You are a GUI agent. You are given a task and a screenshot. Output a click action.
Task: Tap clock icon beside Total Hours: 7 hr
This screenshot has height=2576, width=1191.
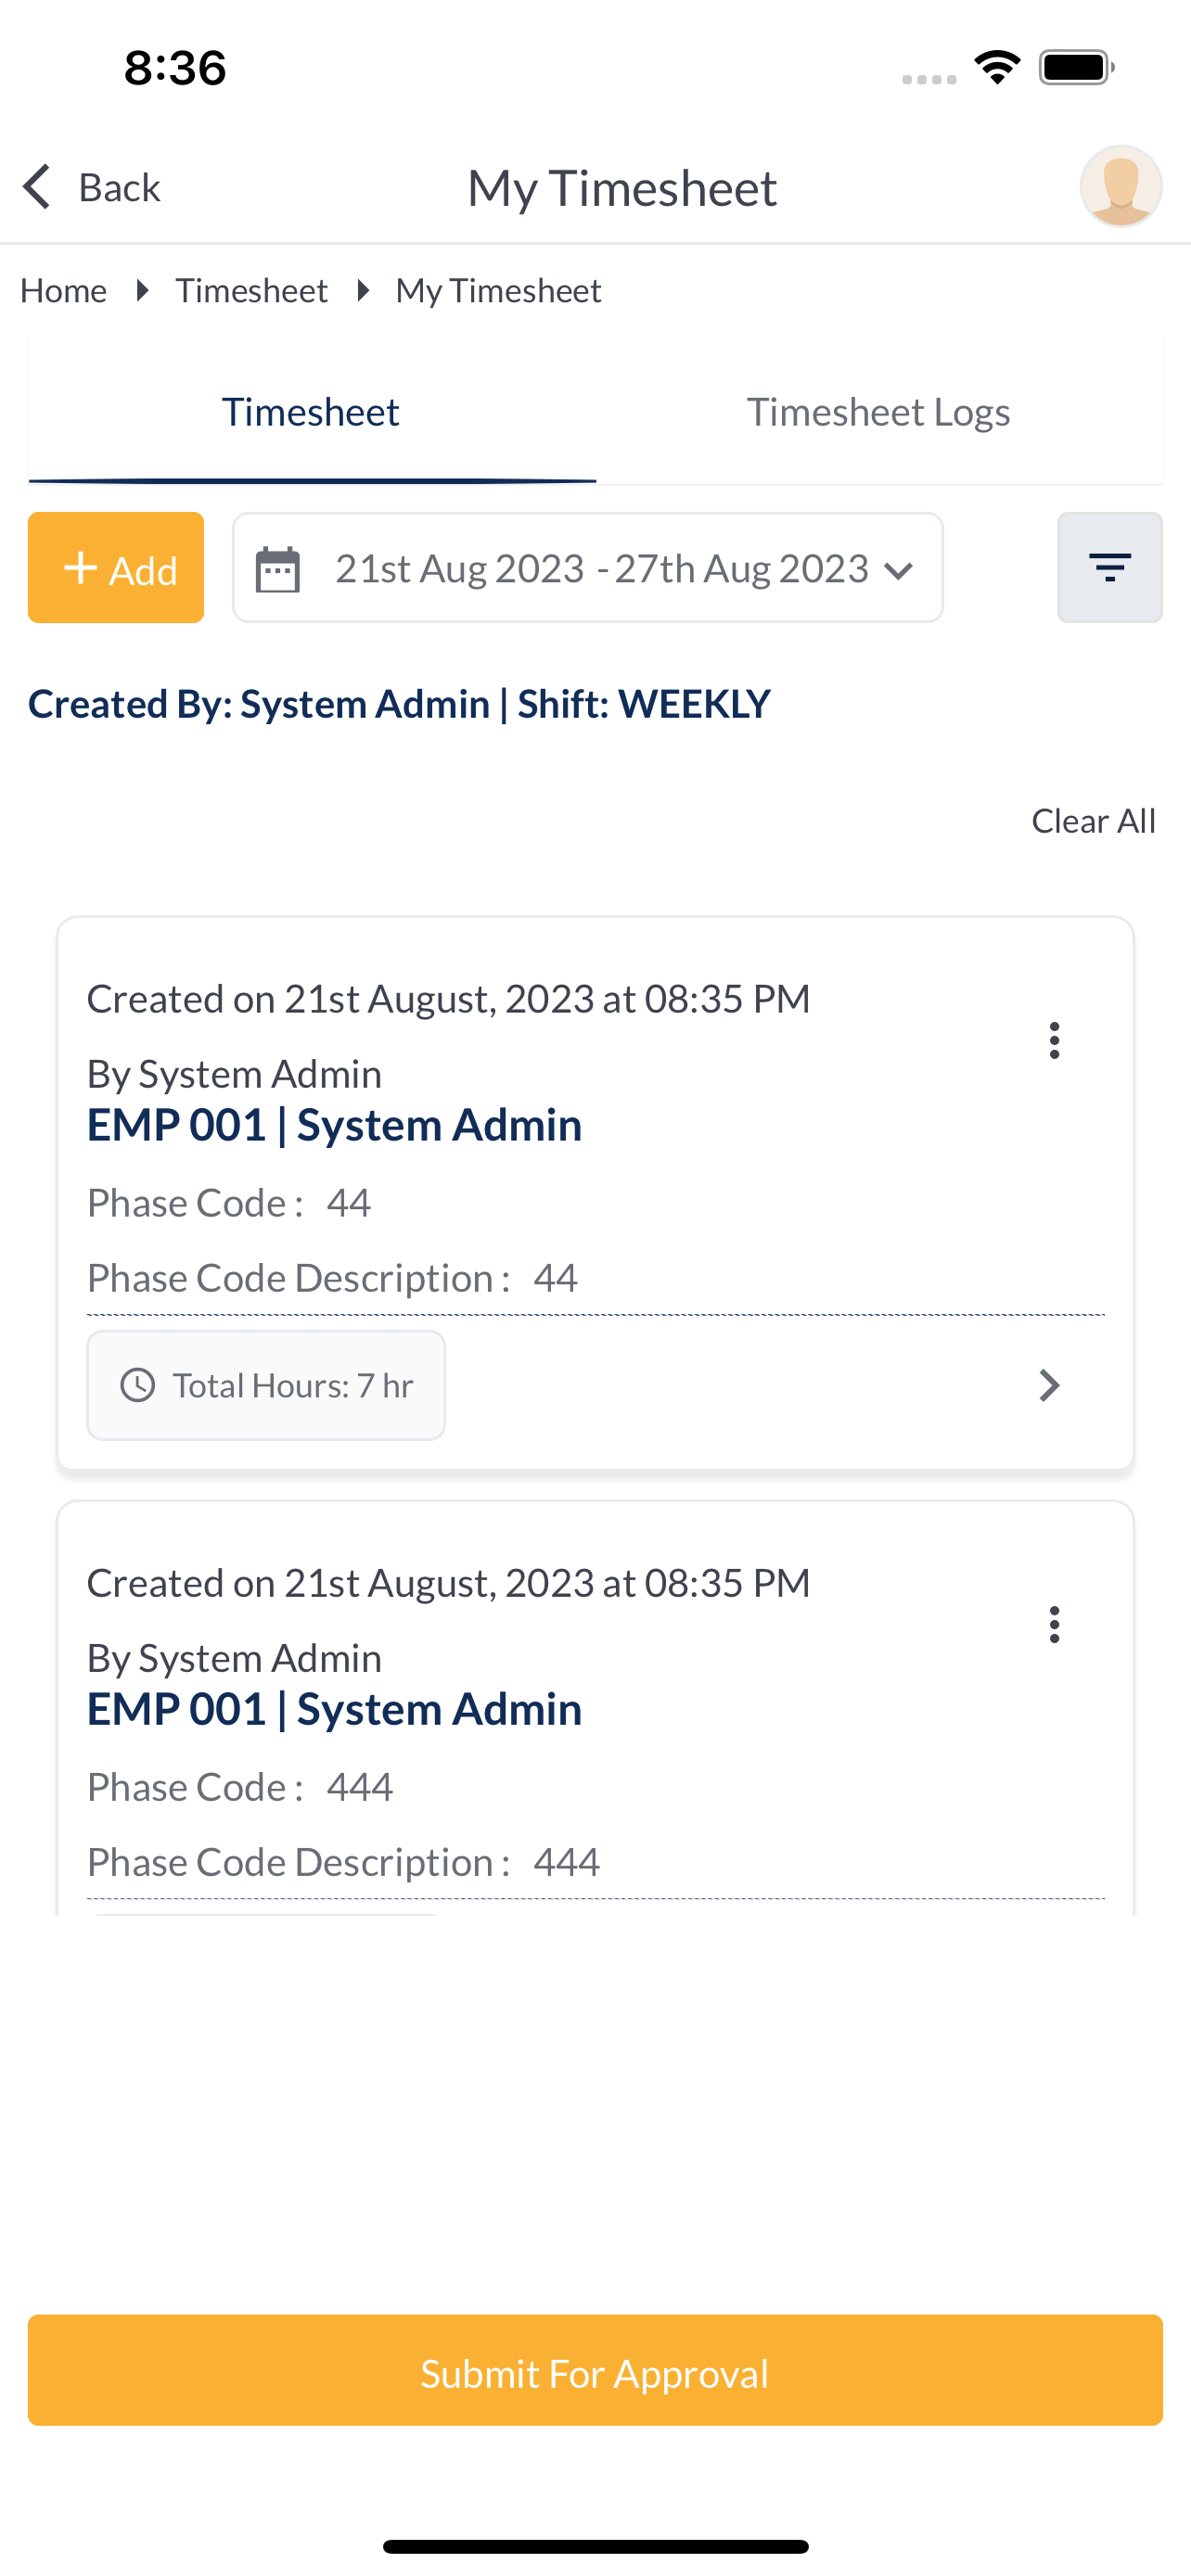click(x=138, y=1385)
